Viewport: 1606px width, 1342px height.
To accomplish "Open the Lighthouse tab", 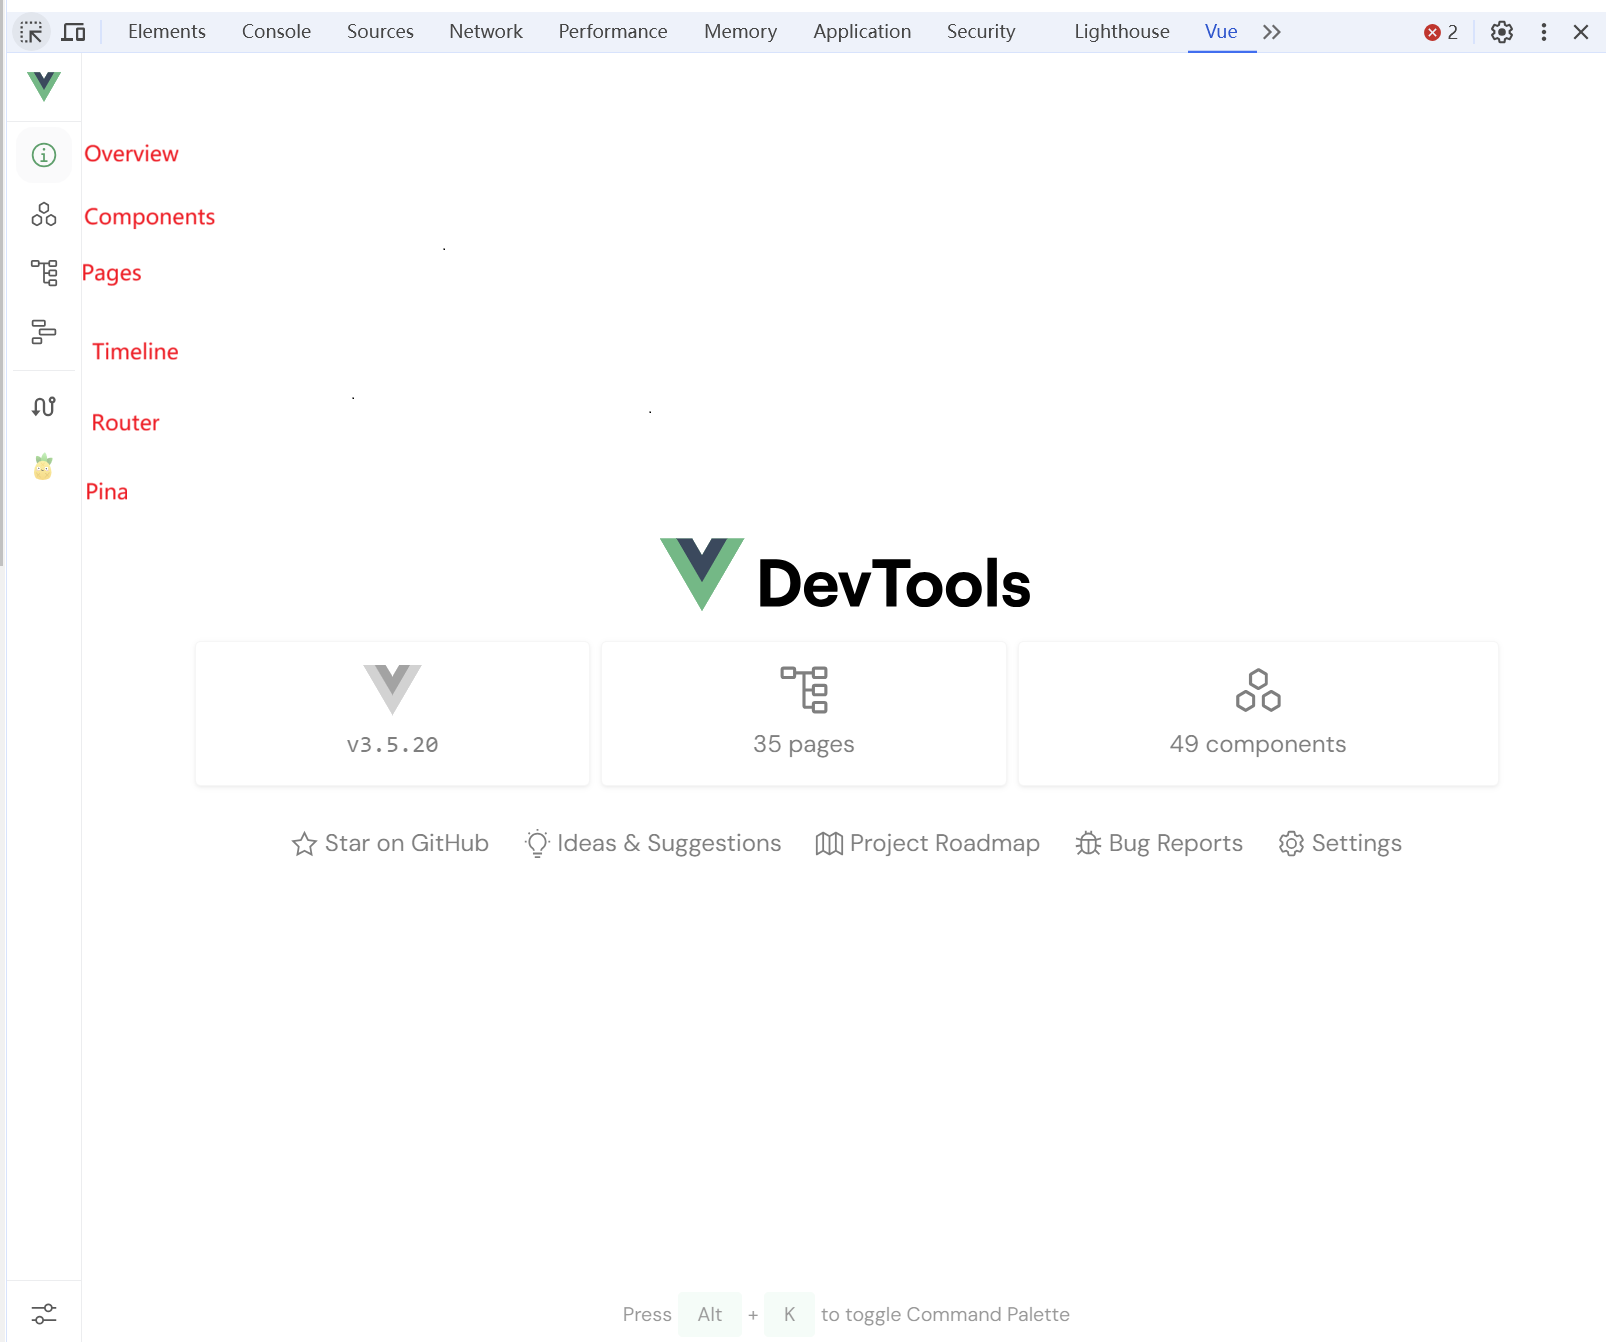I will click(1122, 32).
